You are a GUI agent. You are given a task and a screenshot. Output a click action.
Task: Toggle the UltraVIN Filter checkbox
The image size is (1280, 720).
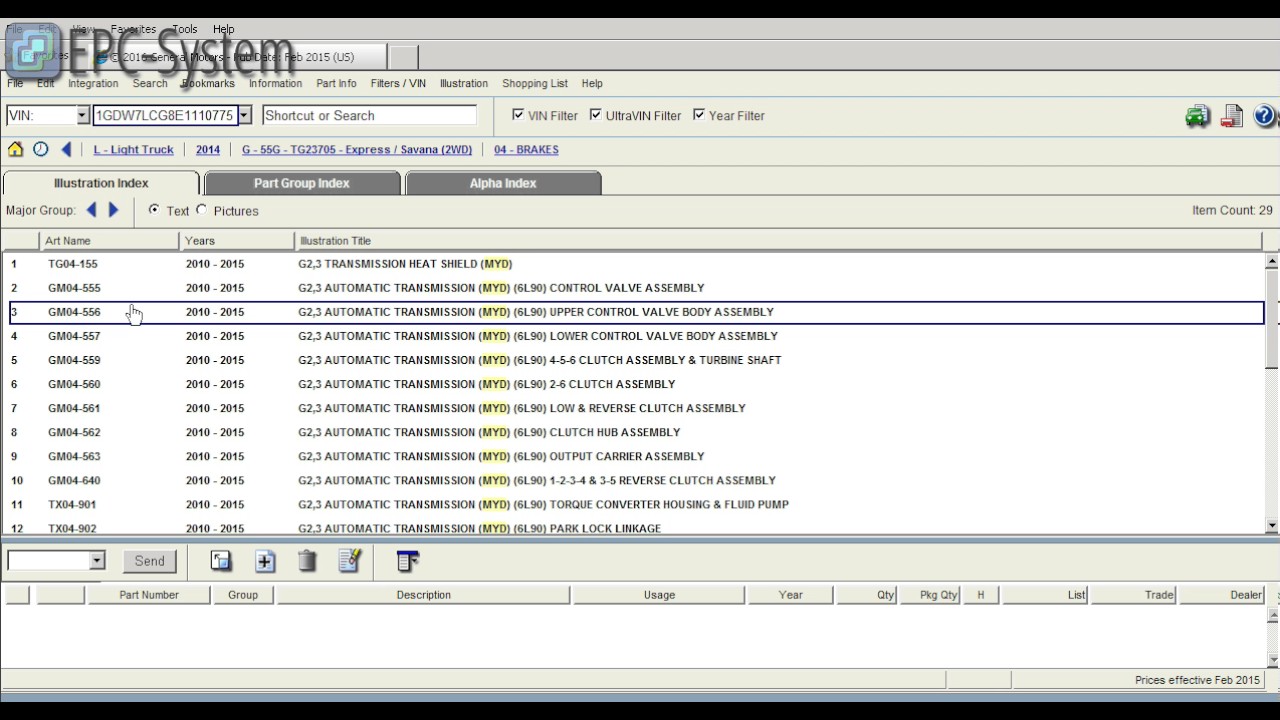coord(595,115)
